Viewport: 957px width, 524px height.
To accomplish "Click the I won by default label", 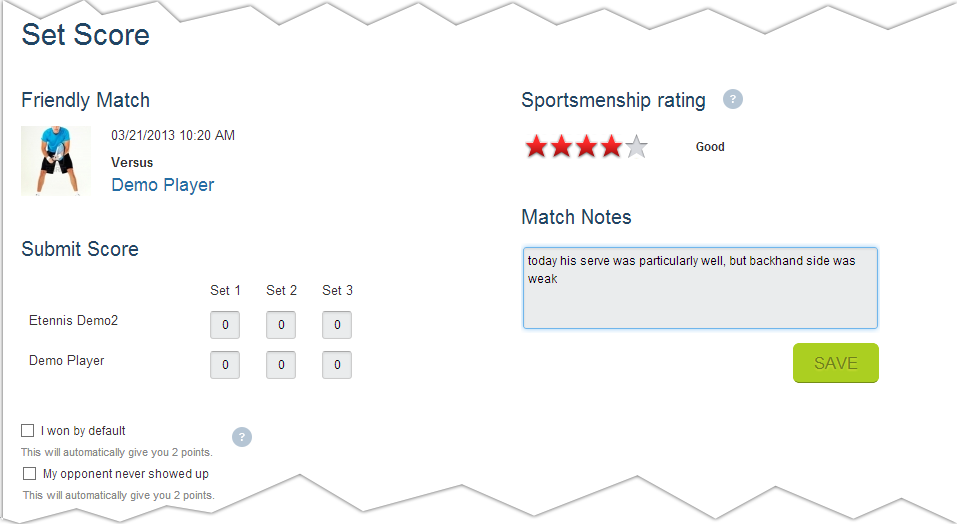I will tap(83, 431).
